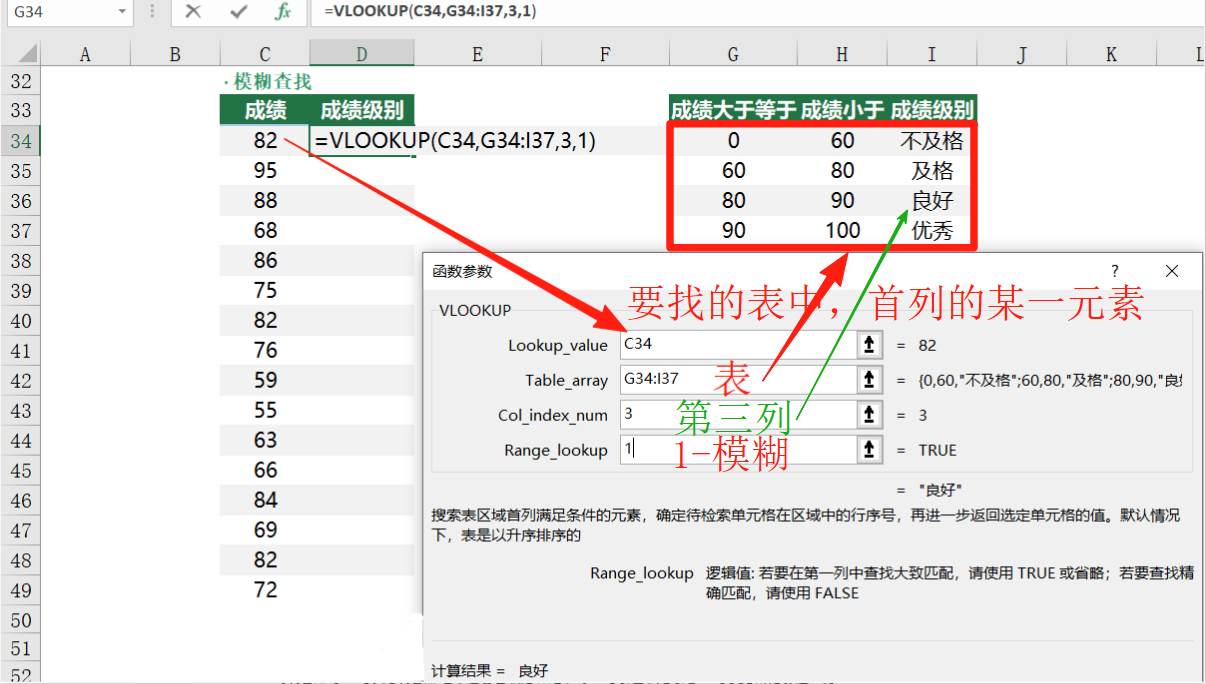Confirm the formula with the checkmark icon

click(238, 12)
